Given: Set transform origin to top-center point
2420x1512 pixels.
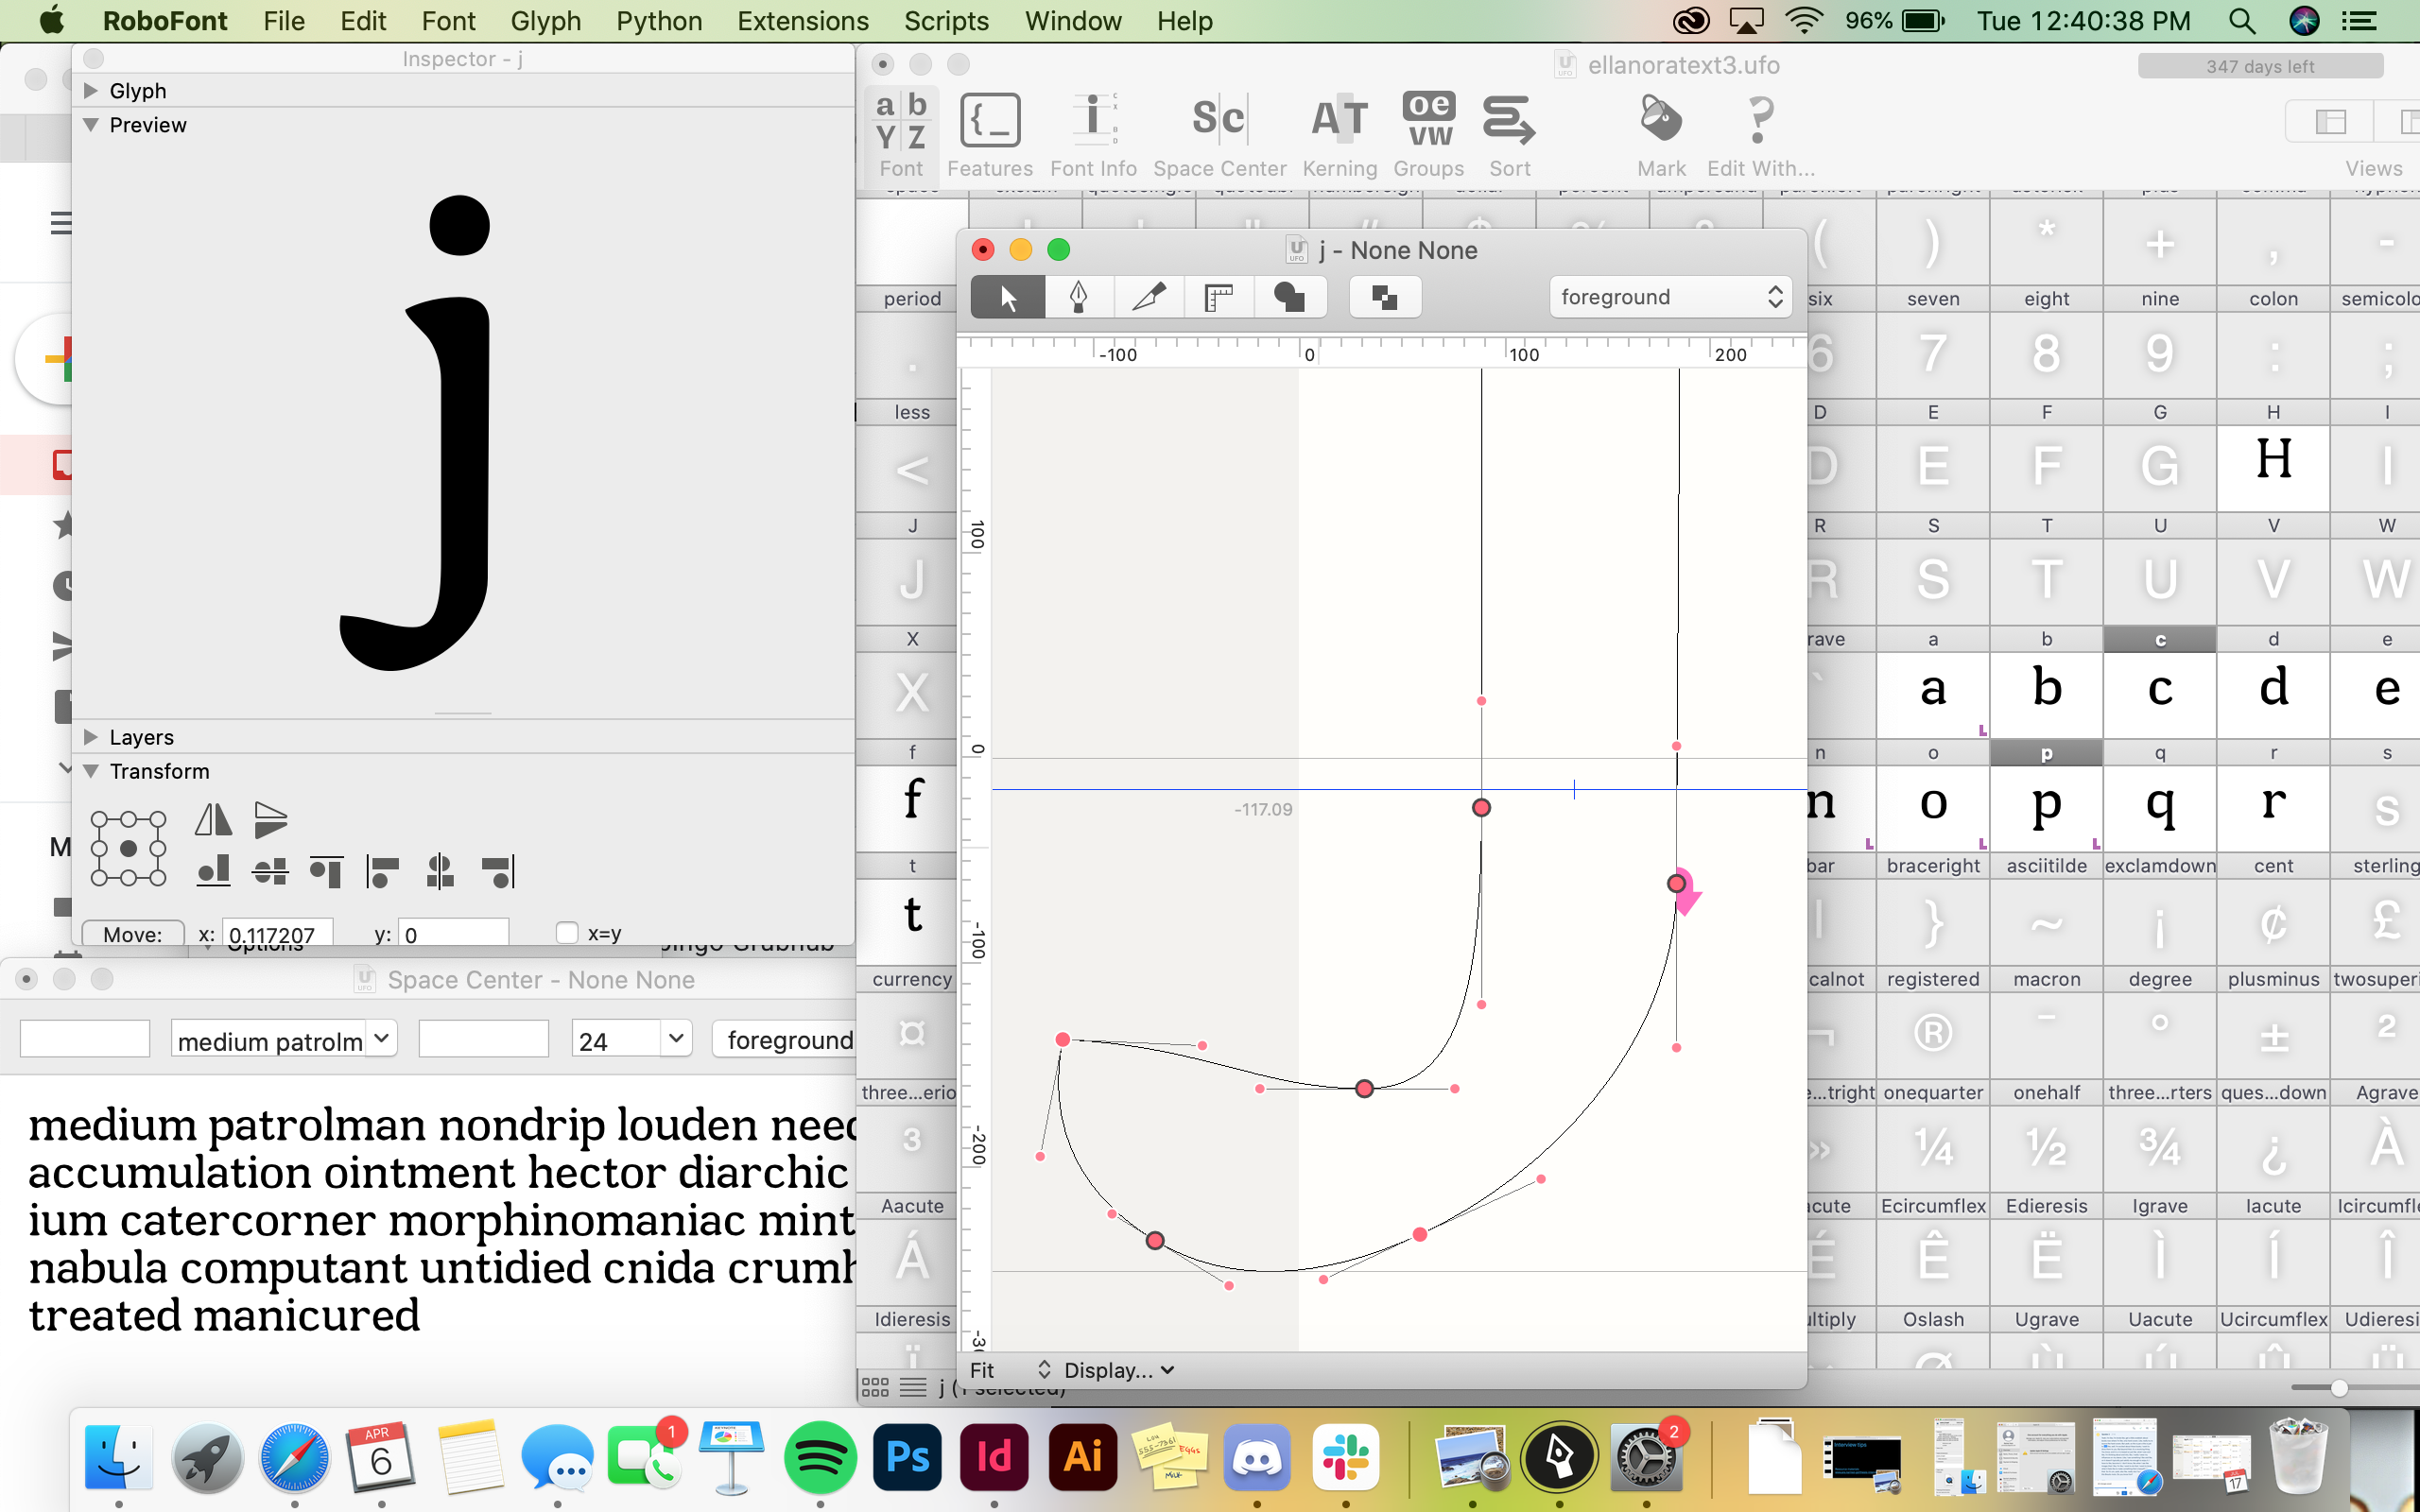Looking at the screenshot, I should point(128,819).
